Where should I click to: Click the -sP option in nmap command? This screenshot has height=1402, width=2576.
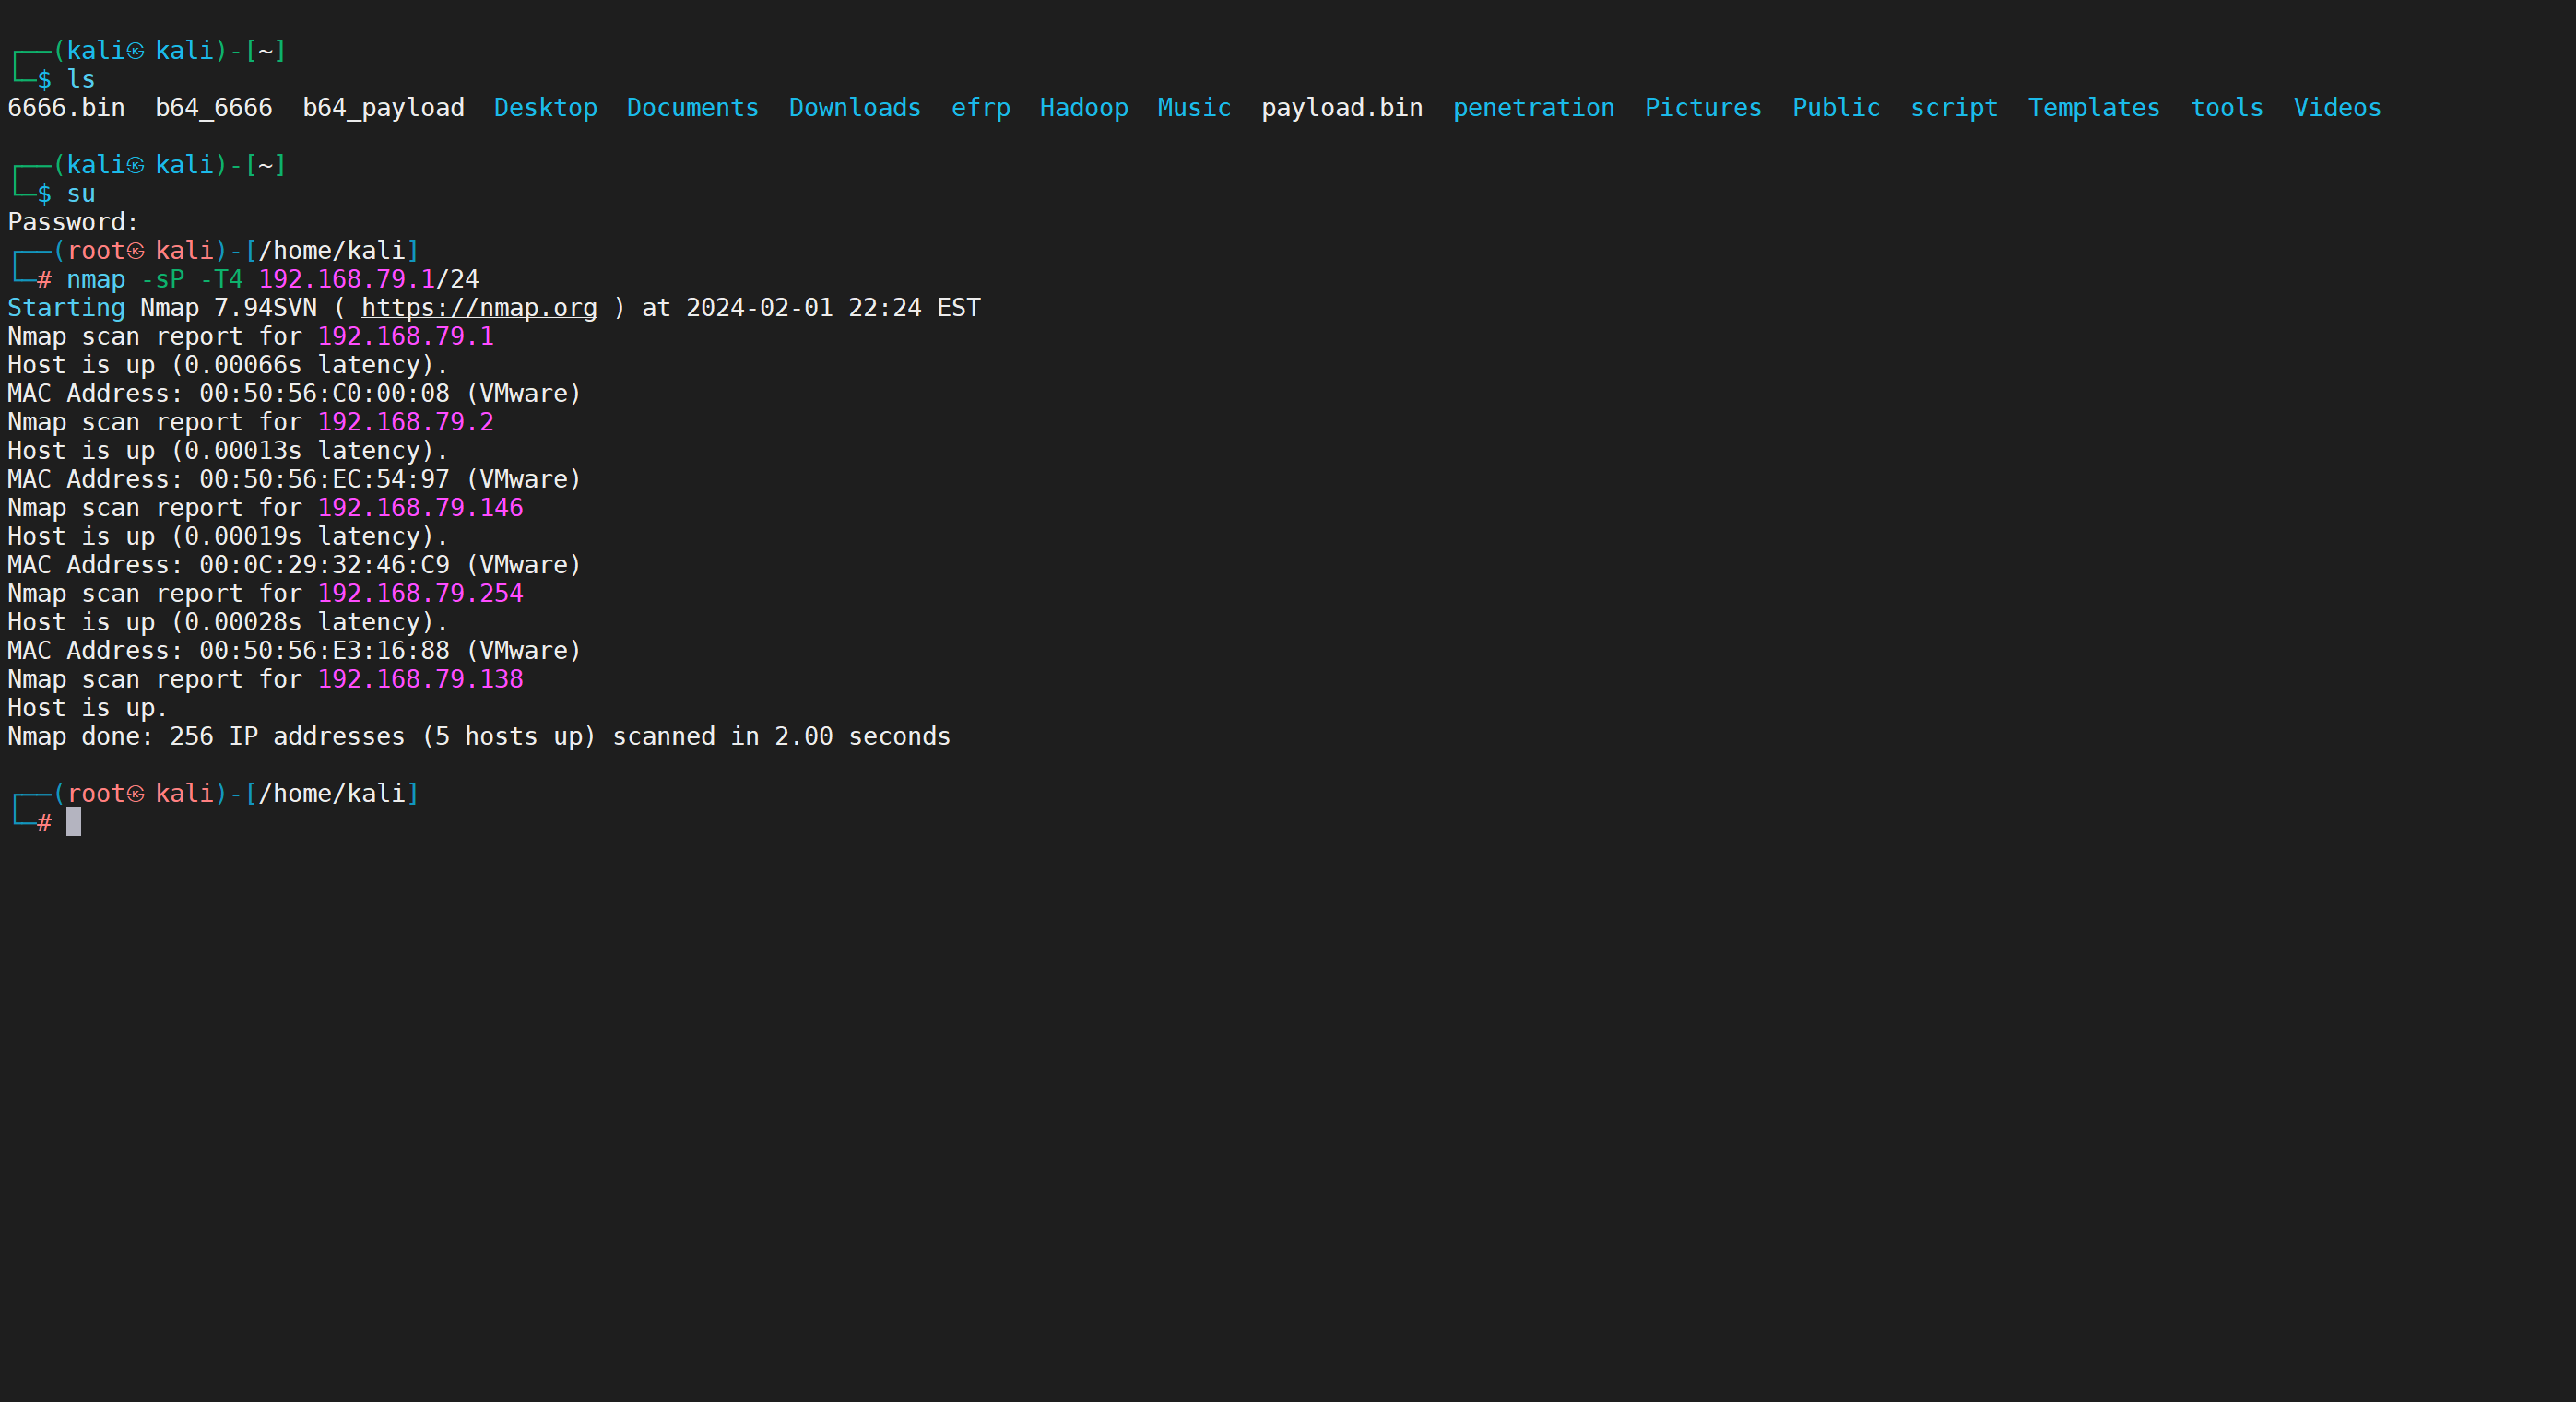point(162,280)
